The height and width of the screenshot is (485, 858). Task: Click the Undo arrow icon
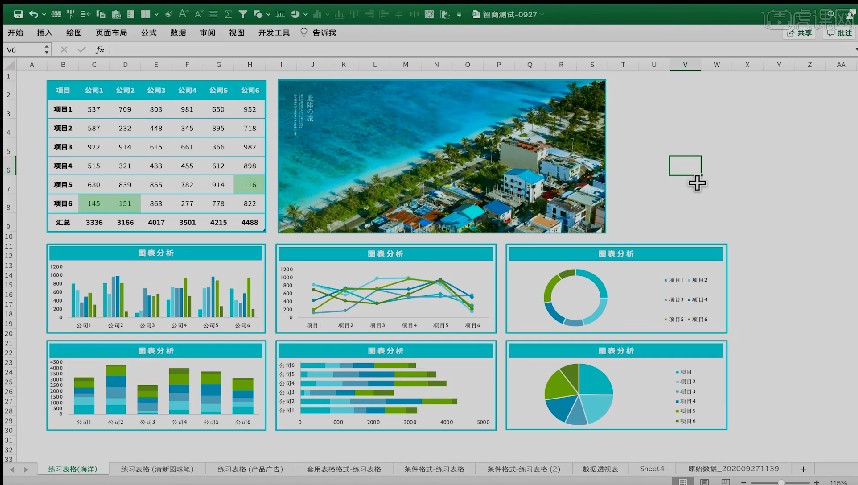click(x=33, y=14)
